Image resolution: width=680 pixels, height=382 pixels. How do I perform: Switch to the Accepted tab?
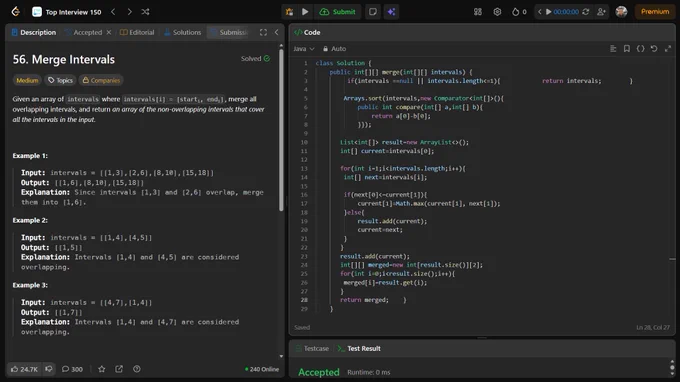click(84, 32)
